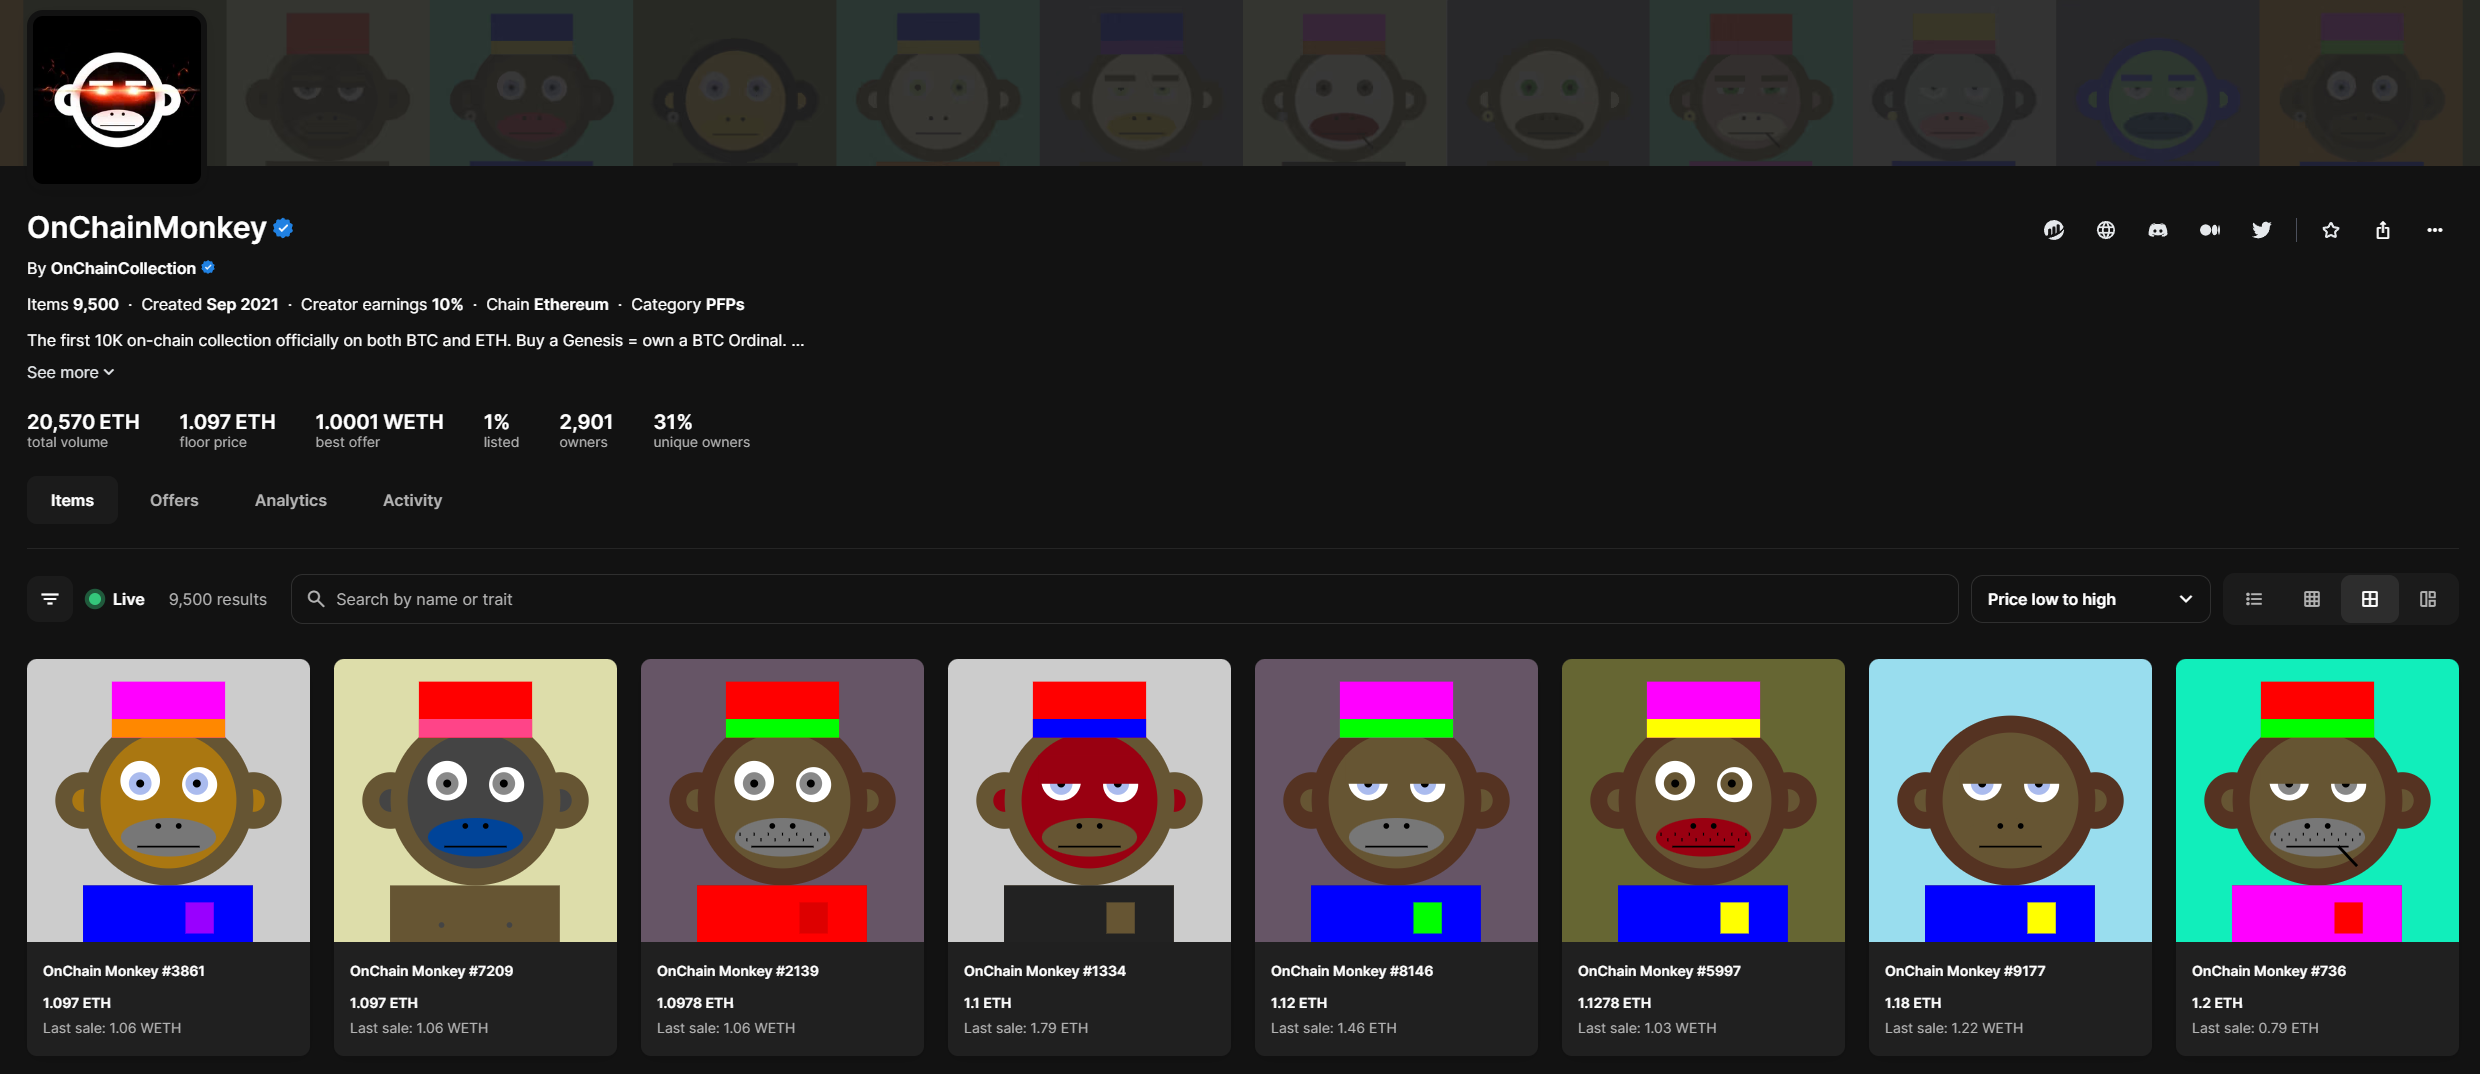
Task: Open the Discord server icon
Action: 2158,230
